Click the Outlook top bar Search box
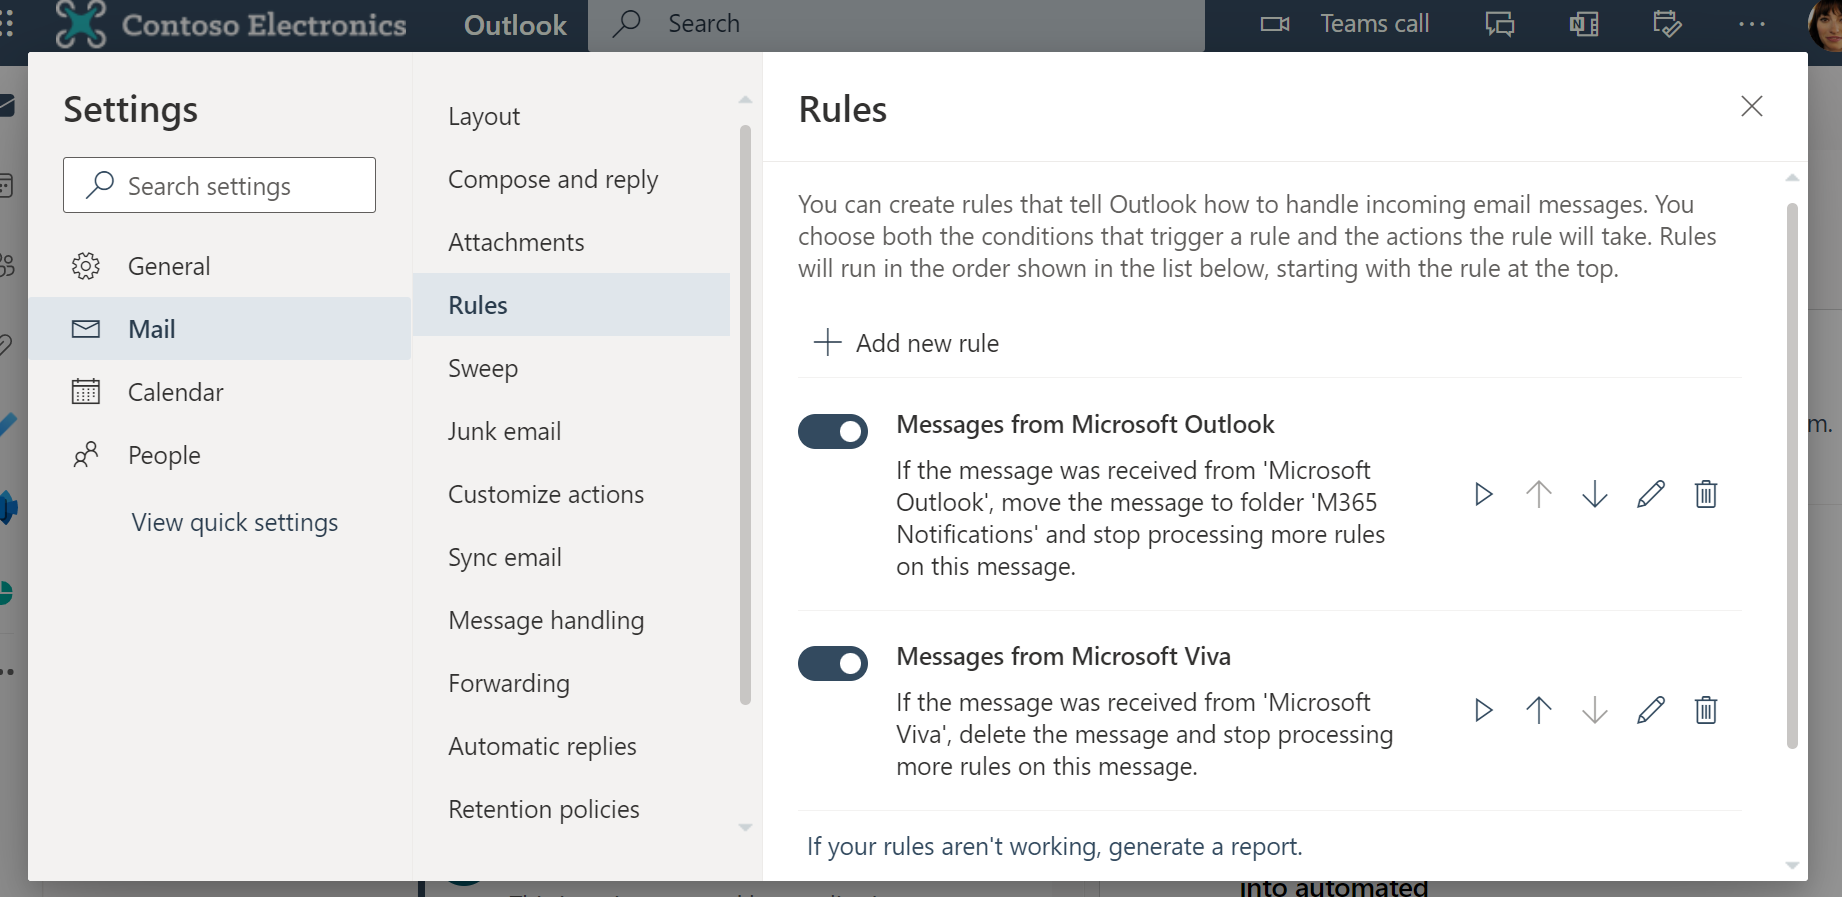The width and height of the screenshot is (1842, 897). (x=896, y=24)
